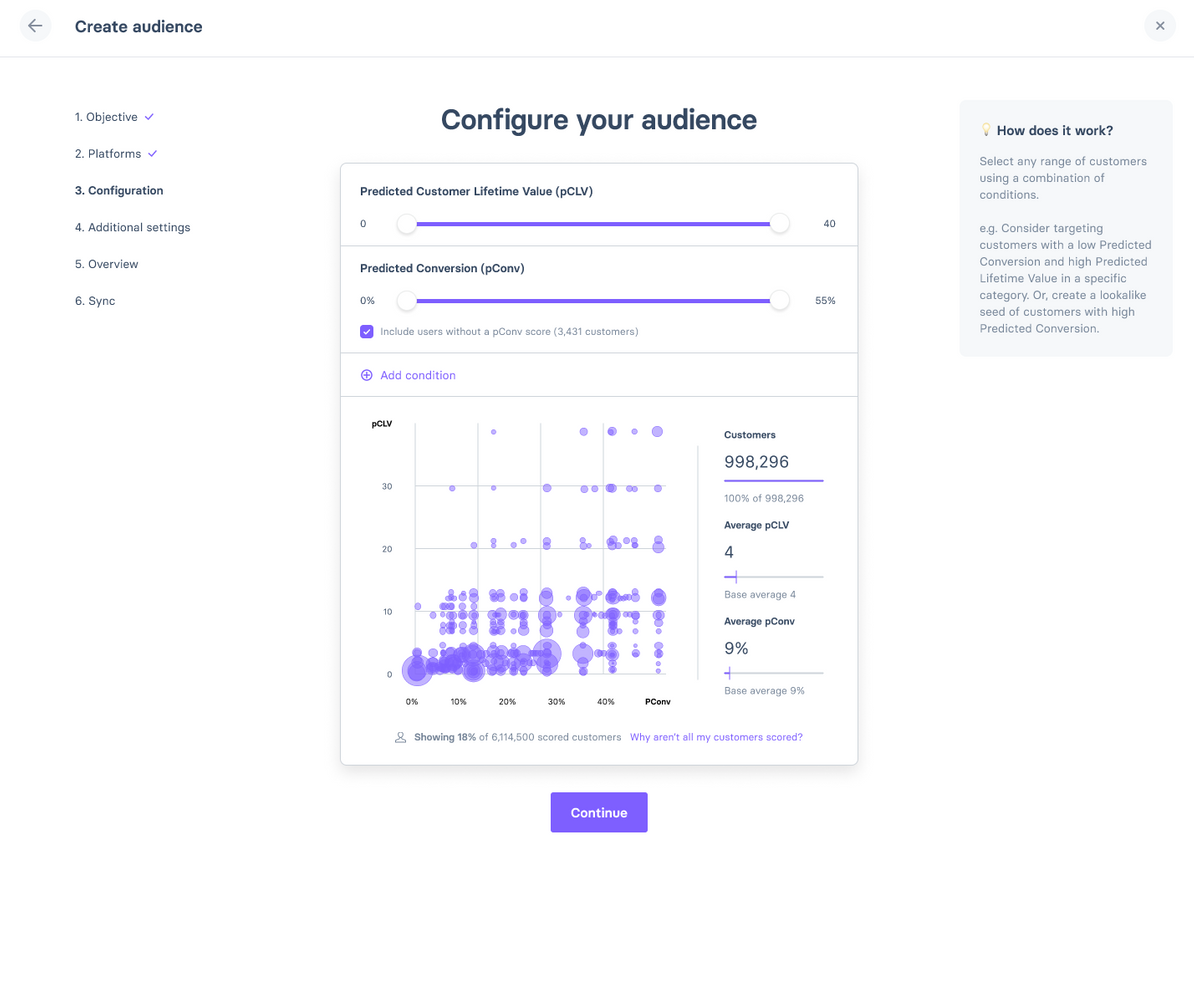Click the checkmark next to Objective step

click(149, 117)
